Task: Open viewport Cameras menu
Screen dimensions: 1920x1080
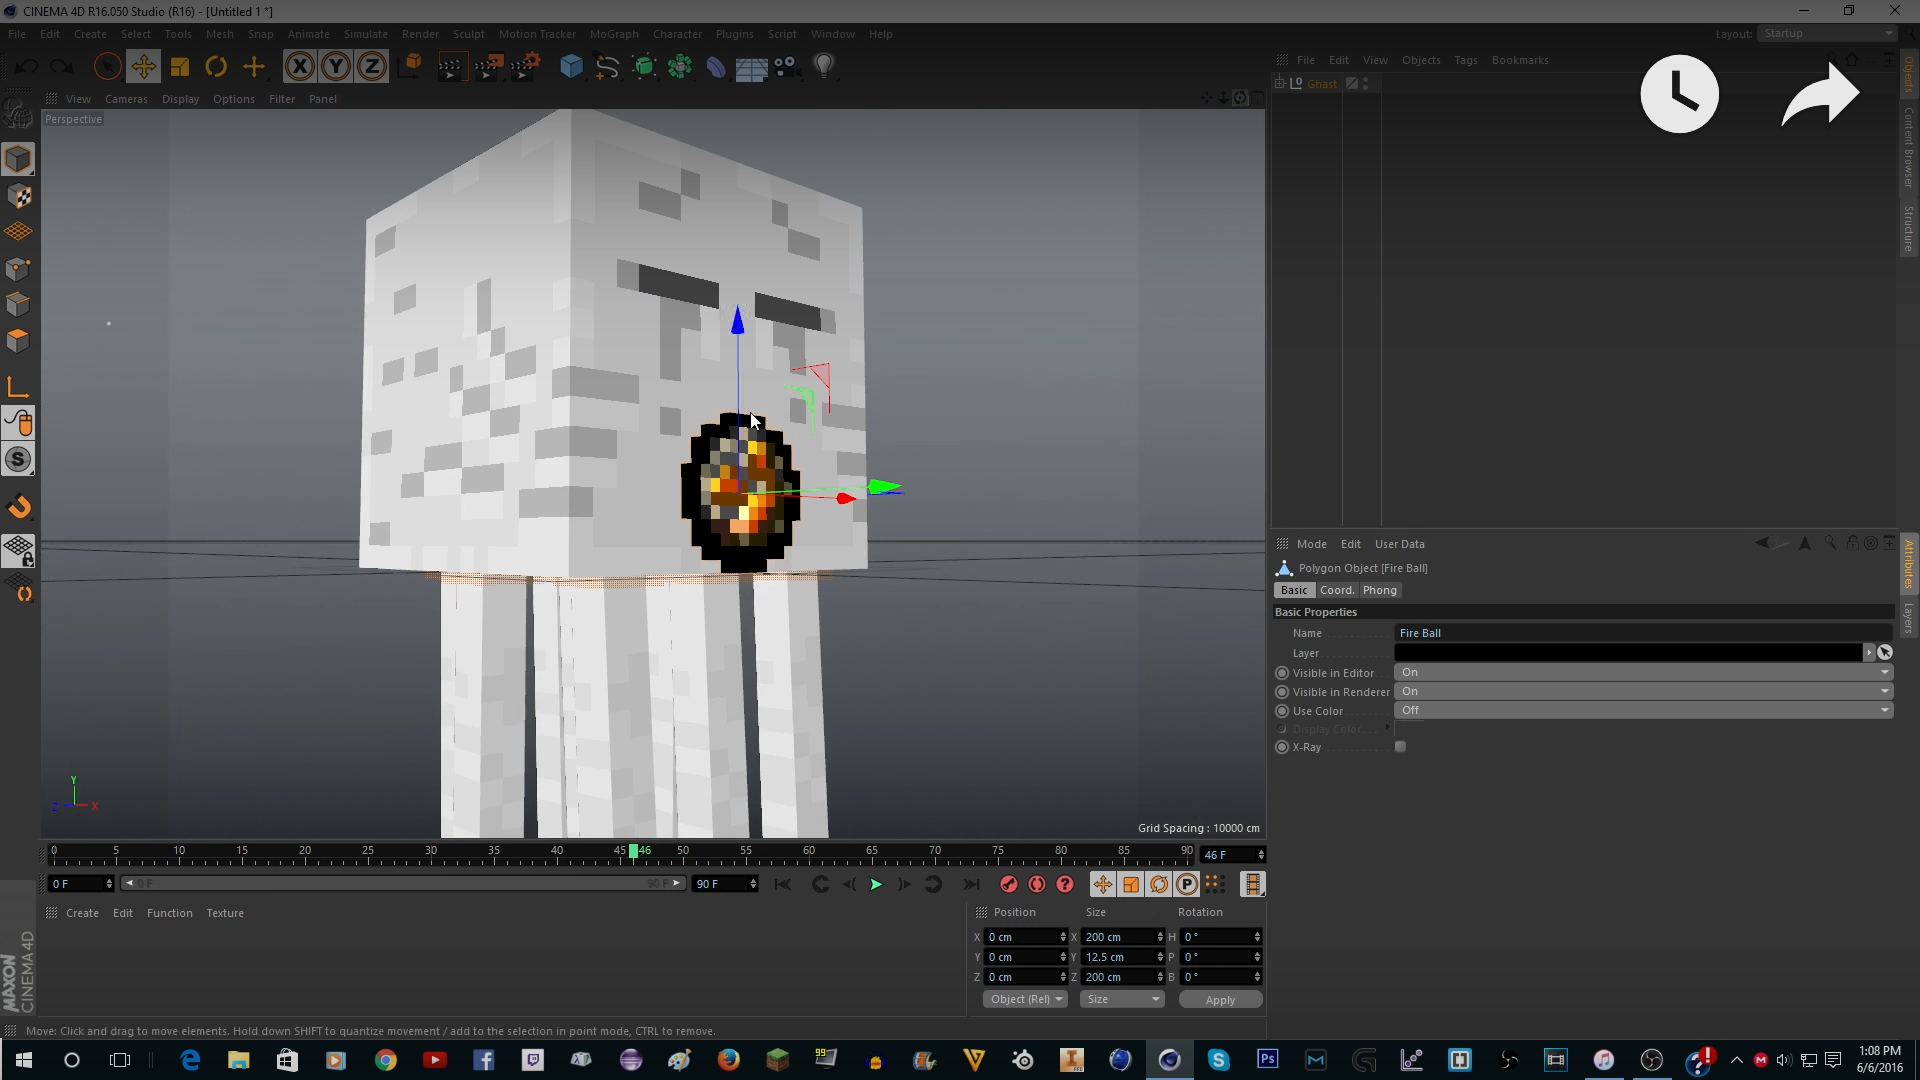Action: click(x=126, y=99)
